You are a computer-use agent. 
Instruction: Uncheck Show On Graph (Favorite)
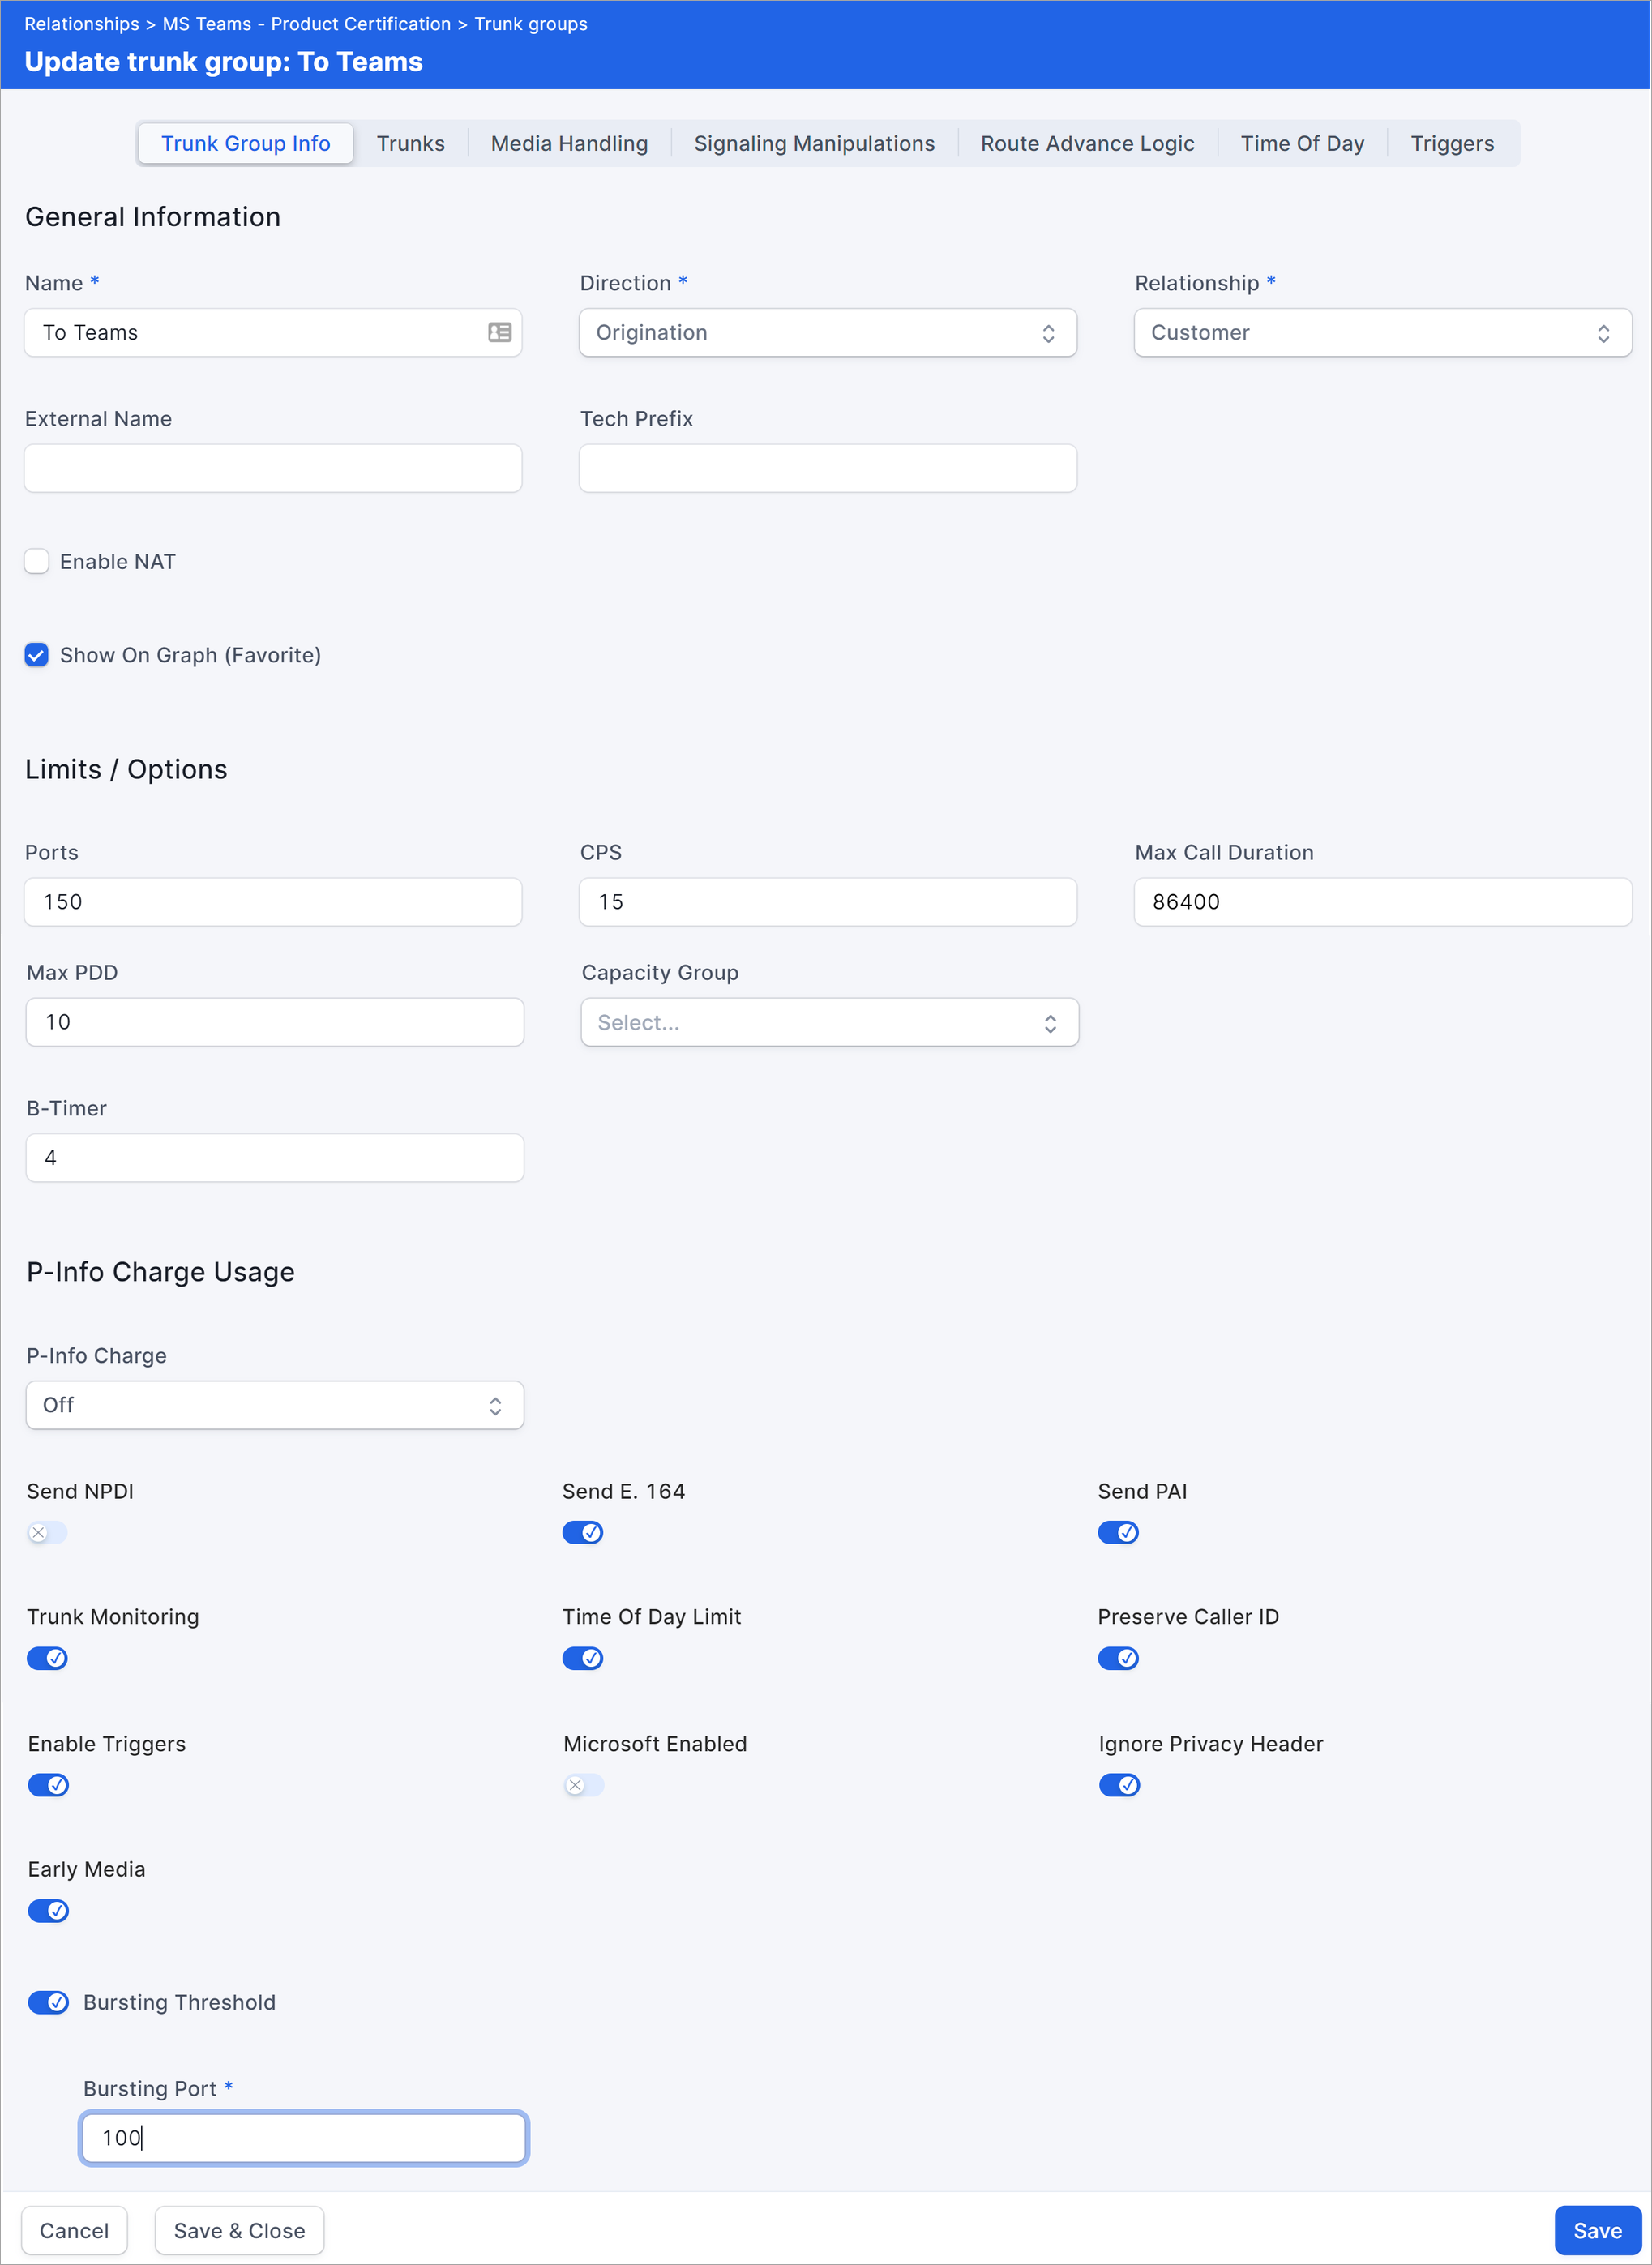[x=37, y=655]
